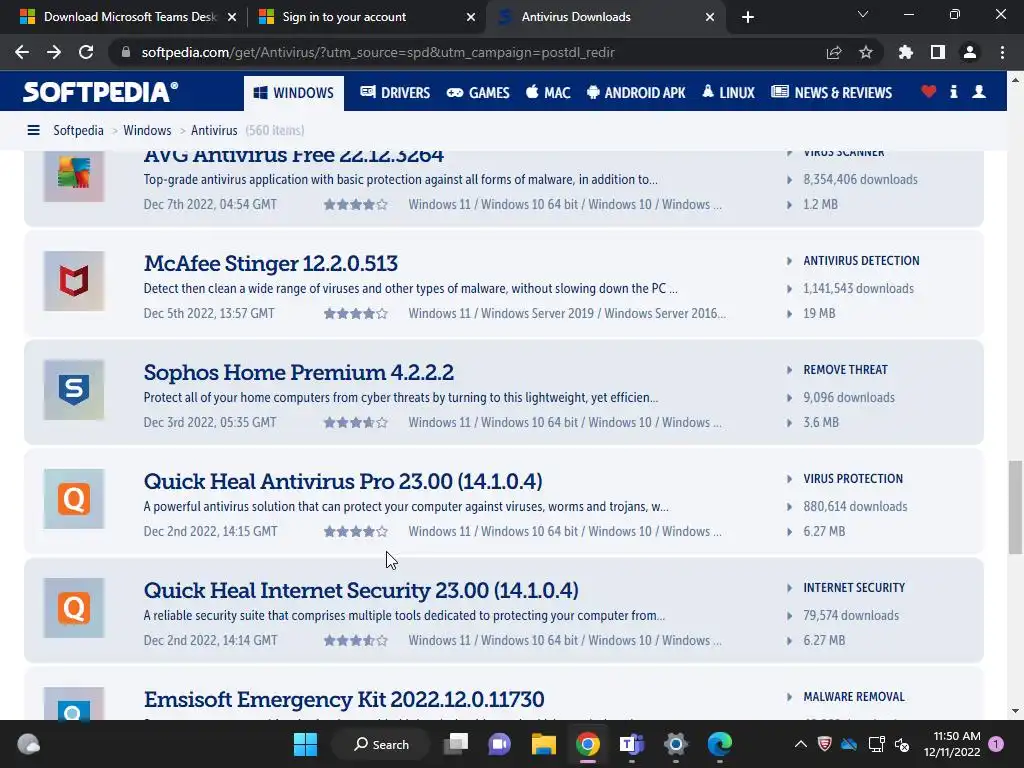Screen dimensions: 1024x768
Task: Switch to Download Microsoft Teams tab
Action: click(127, 17)
